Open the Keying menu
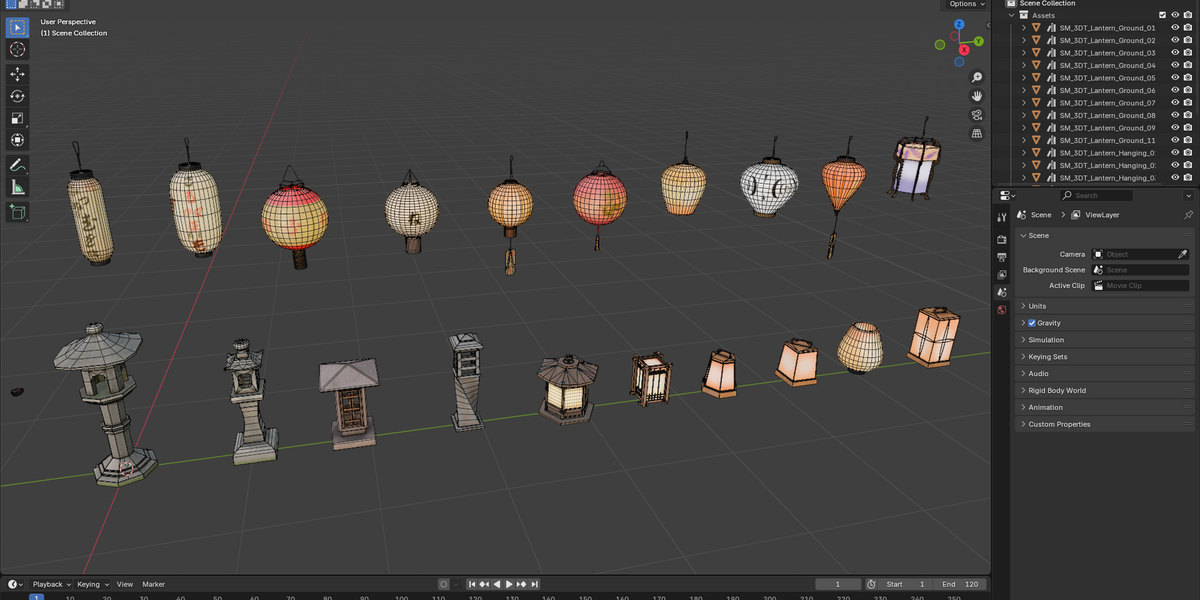 [92, 584]
